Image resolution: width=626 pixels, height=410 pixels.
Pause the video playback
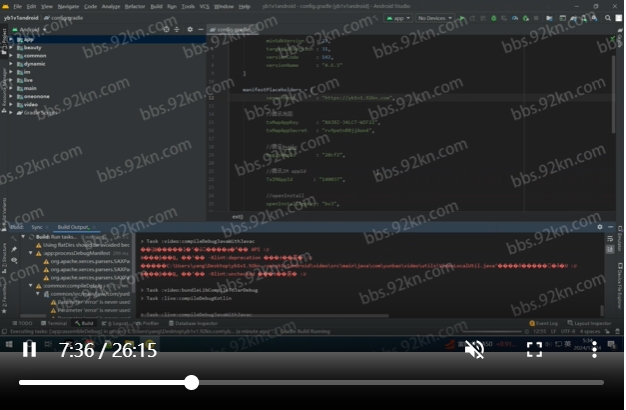(x=30, y=349)
